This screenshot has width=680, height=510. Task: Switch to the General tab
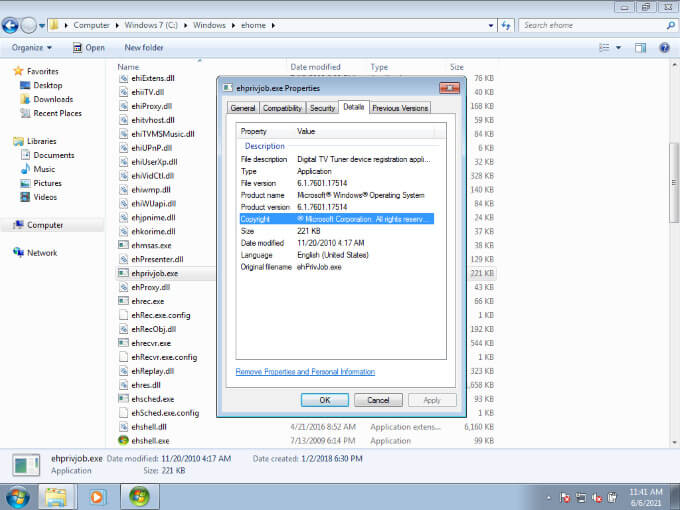pyautogui.click(x=242, y=108)
